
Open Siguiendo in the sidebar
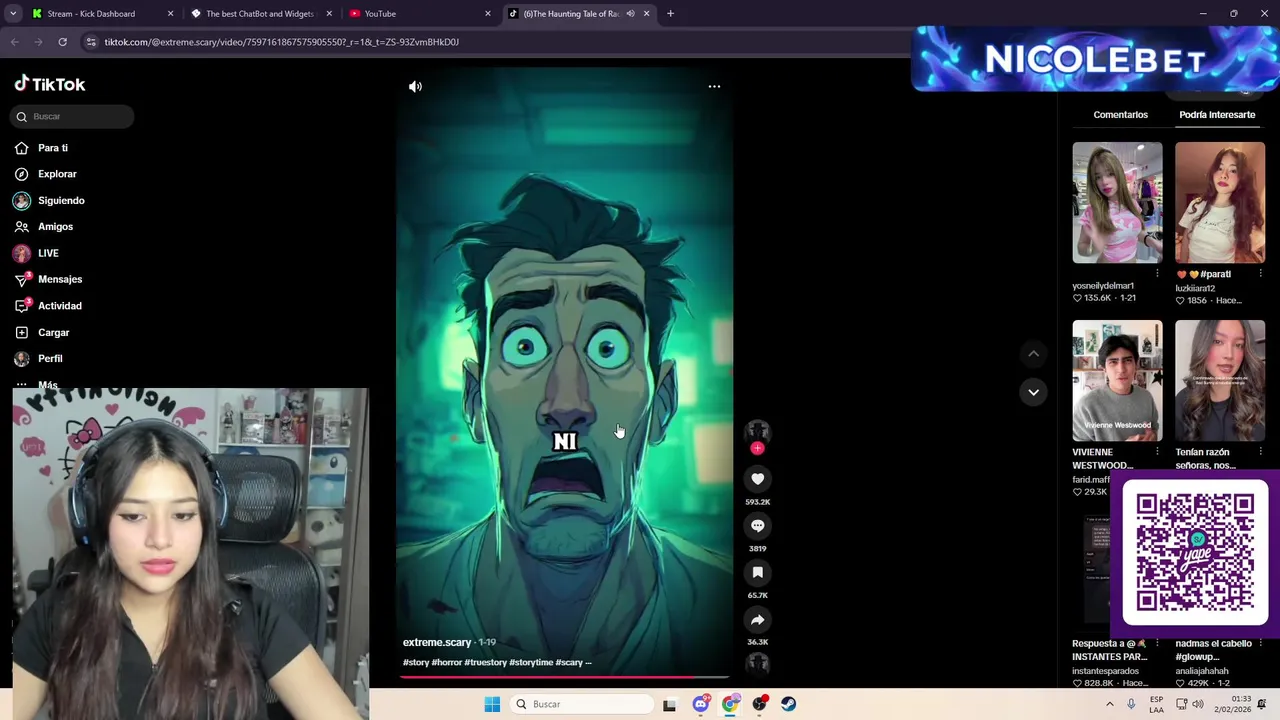point(61,200)
